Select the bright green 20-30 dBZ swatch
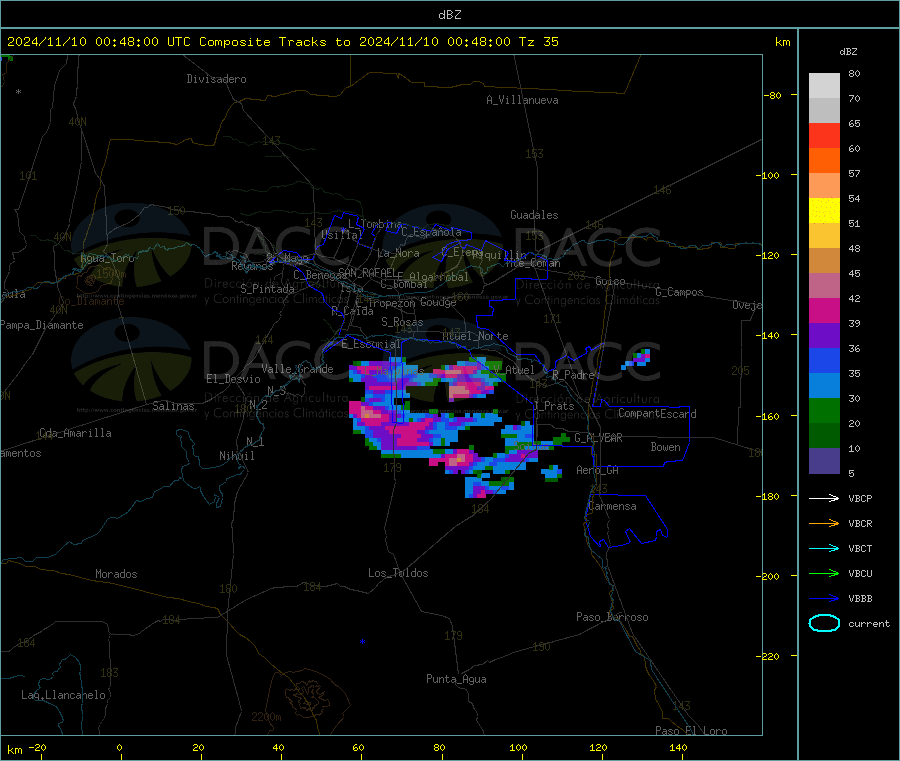 824,410
